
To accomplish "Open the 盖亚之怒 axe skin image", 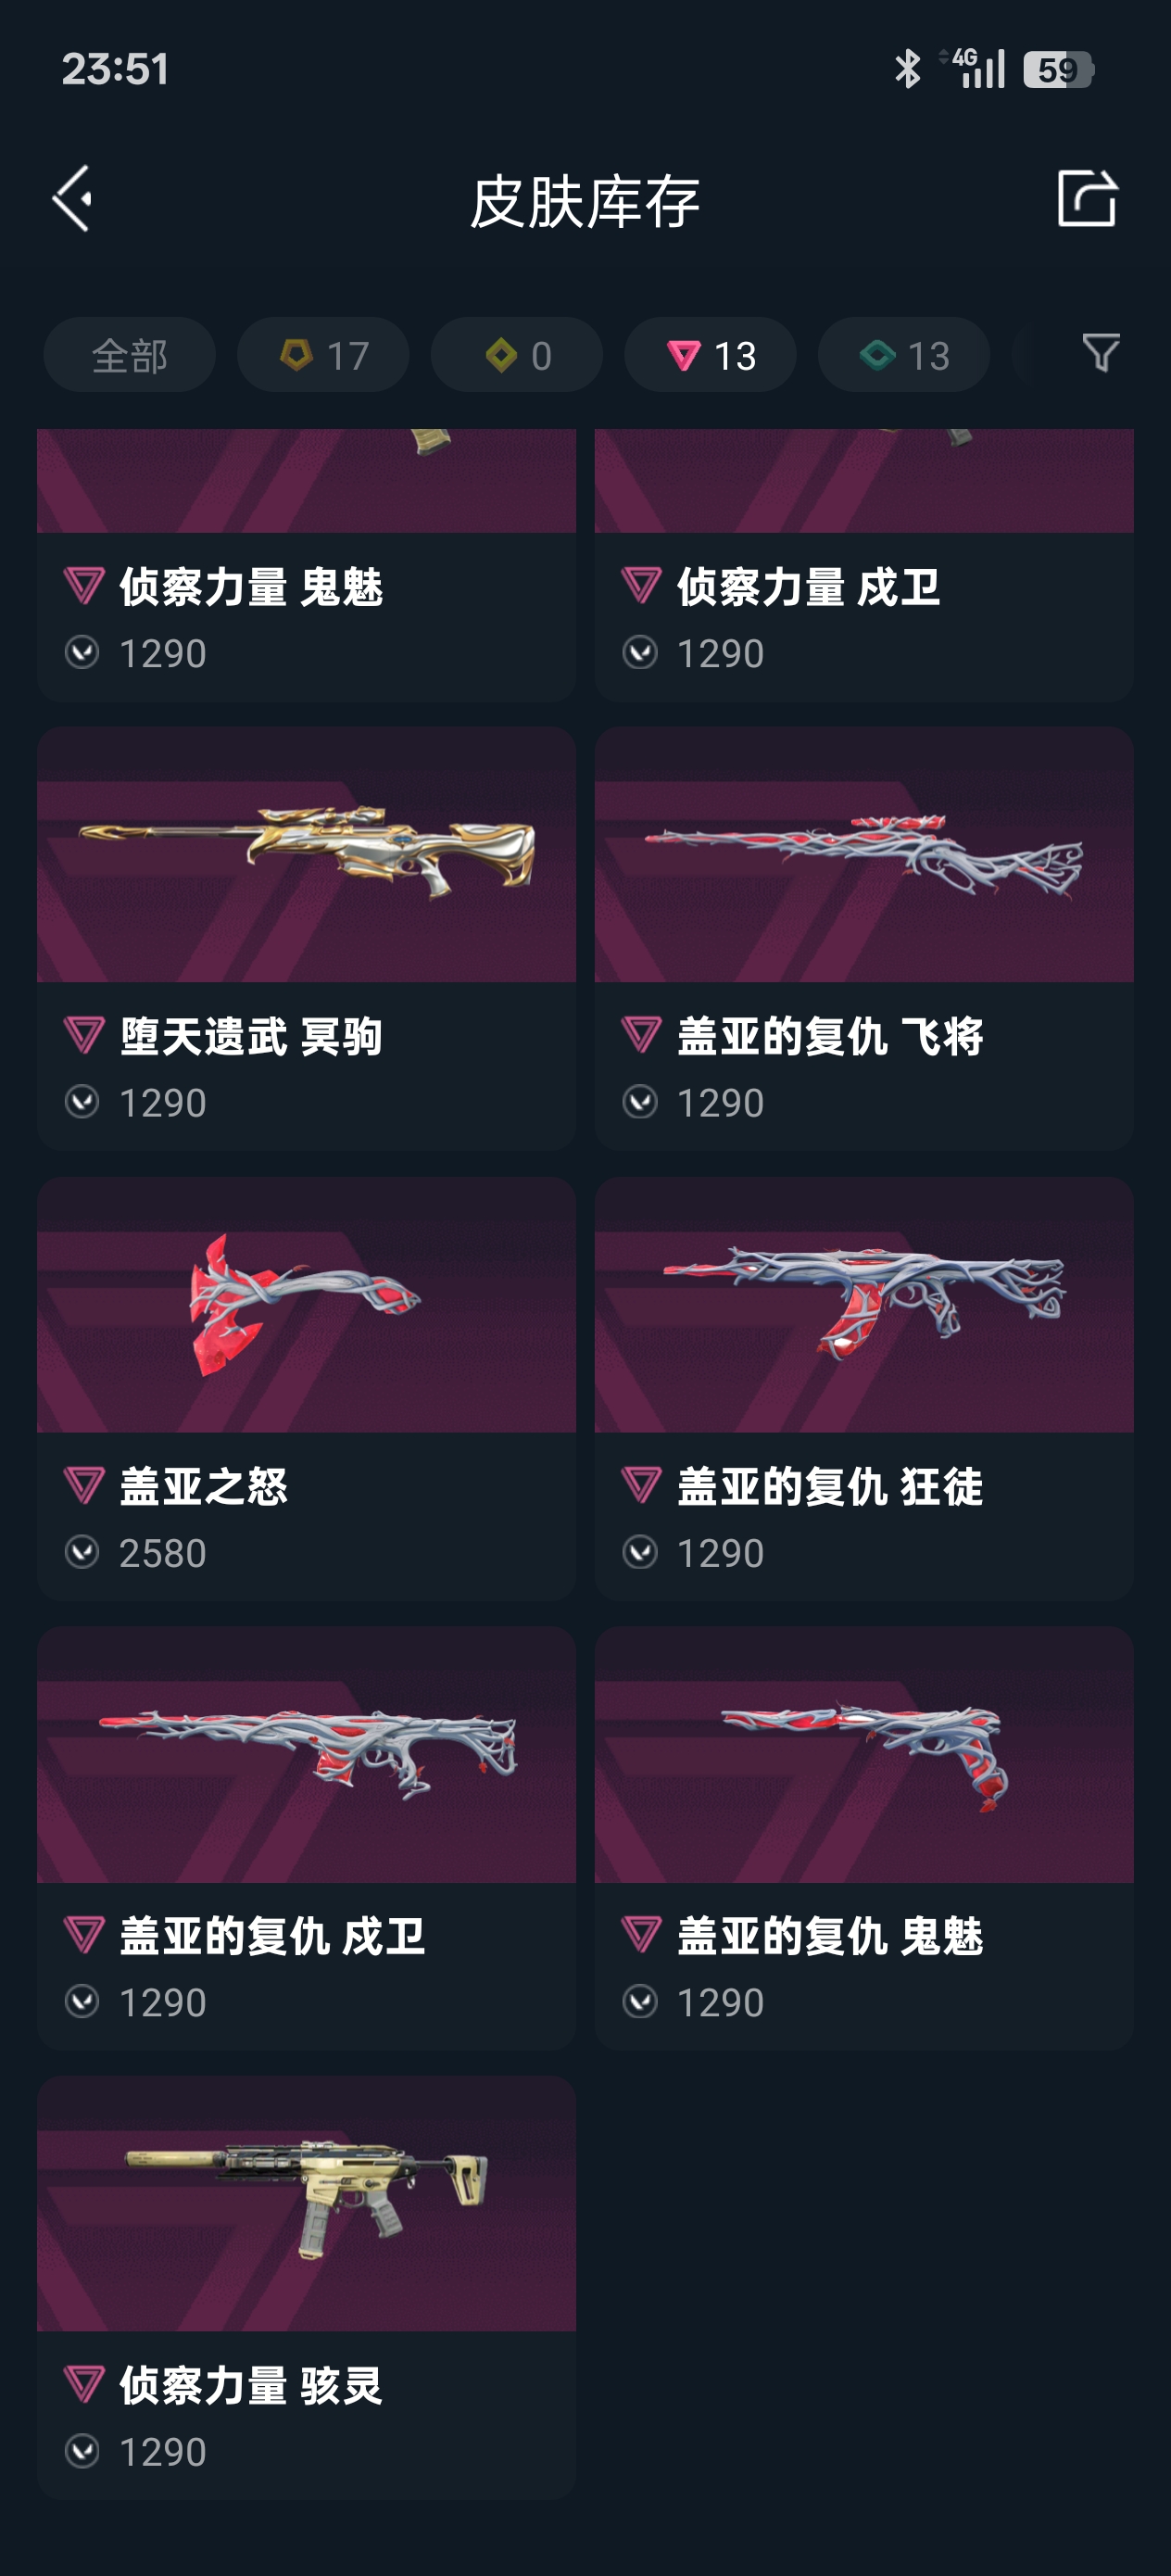I will tap(306, 1304).
